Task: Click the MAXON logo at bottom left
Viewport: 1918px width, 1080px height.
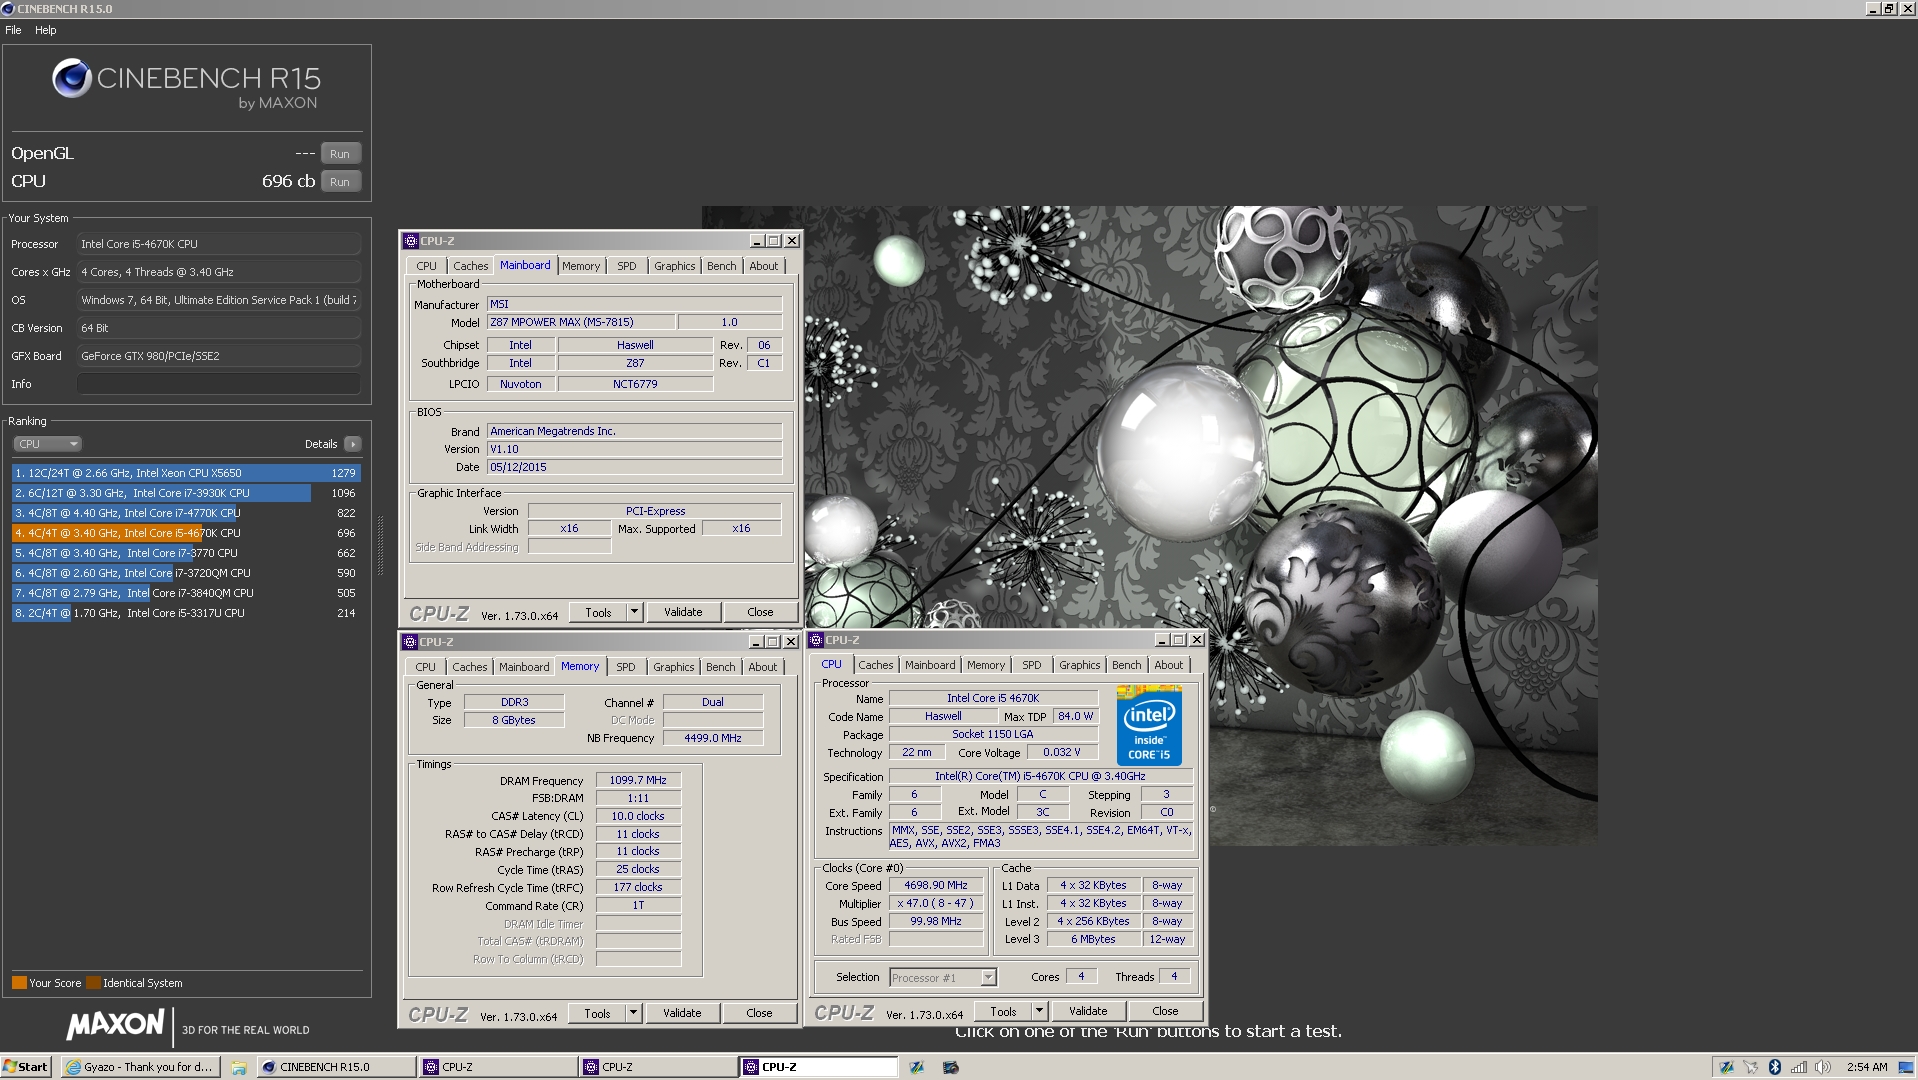Action: [116, 1024]
